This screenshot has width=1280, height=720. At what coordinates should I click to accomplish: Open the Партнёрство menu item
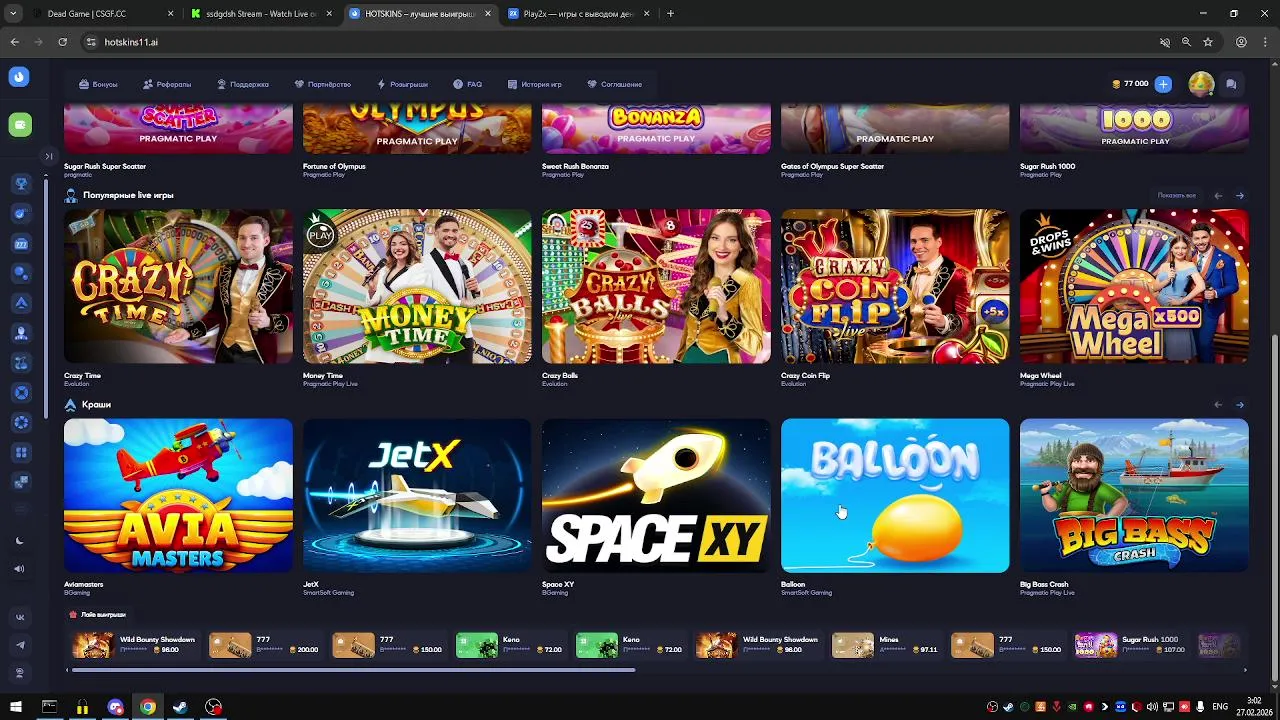[322, 84]
